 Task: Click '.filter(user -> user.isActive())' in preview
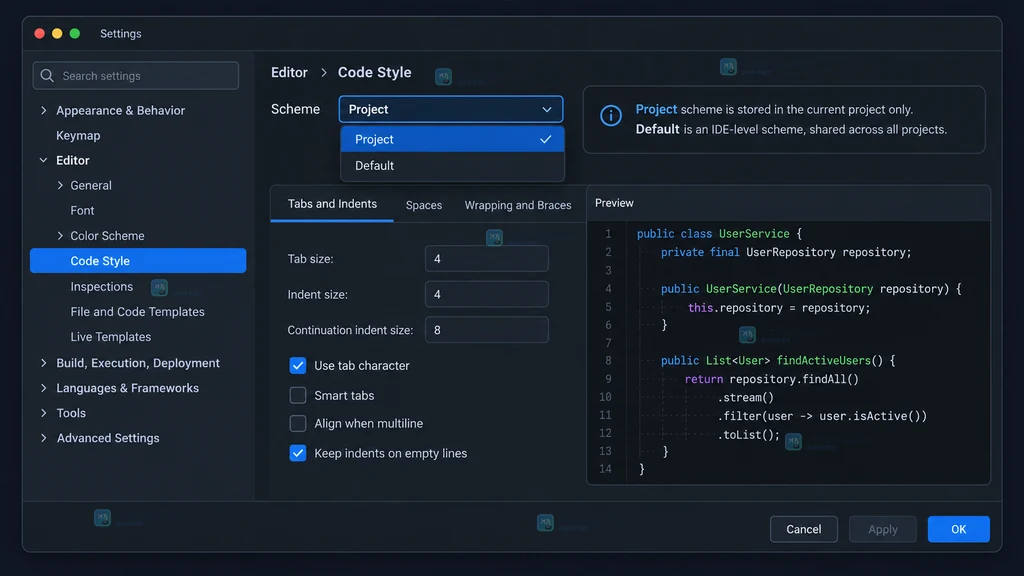point(822,416)
